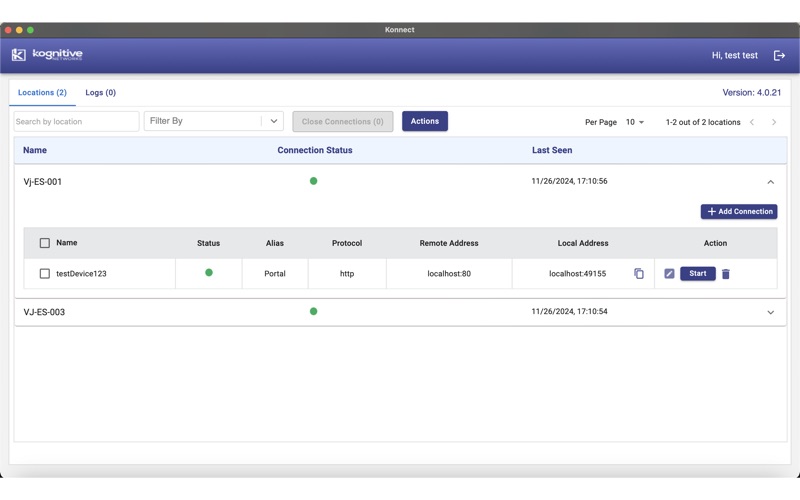
Task: Click the green status dot for testDevice123
Action: click(x=209, y=272)
